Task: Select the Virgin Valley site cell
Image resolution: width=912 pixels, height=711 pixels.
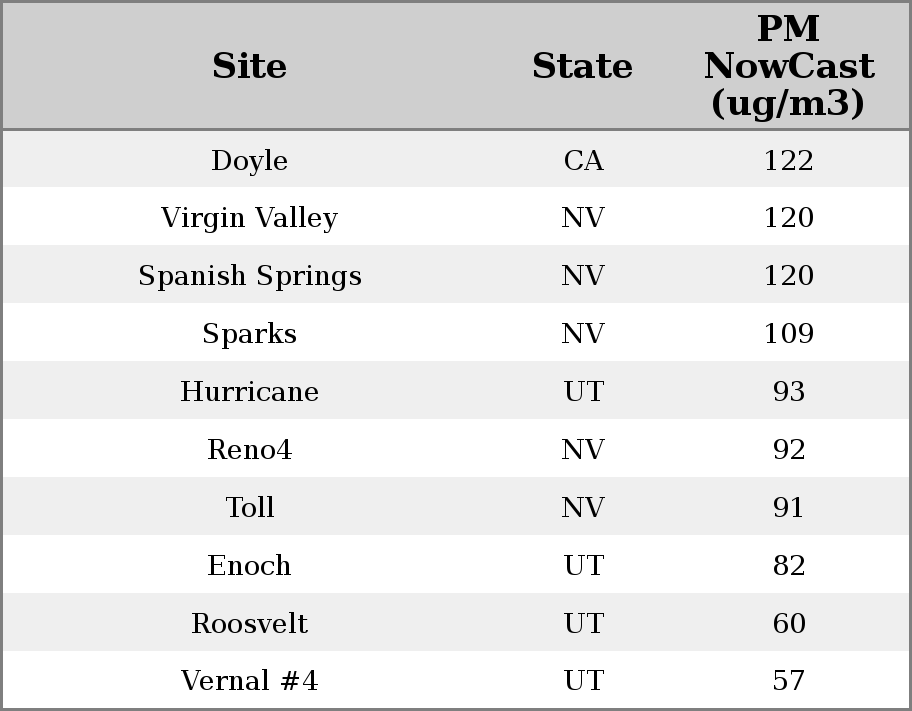Action: point(249,218)
